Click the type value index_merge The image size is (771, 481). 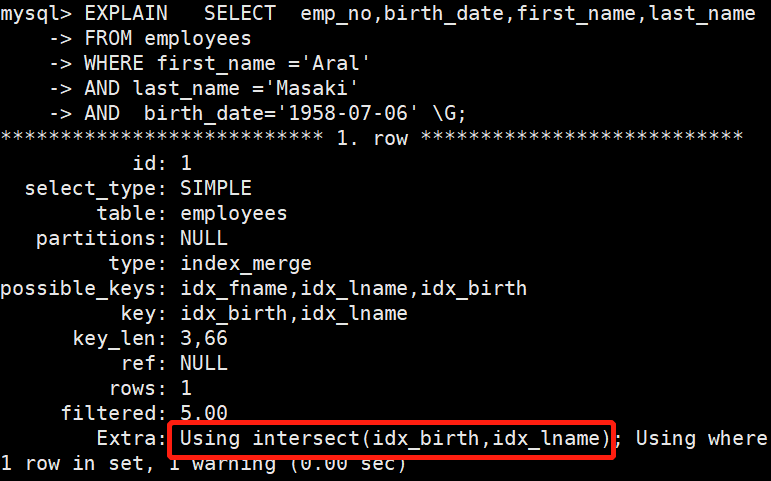246,263
